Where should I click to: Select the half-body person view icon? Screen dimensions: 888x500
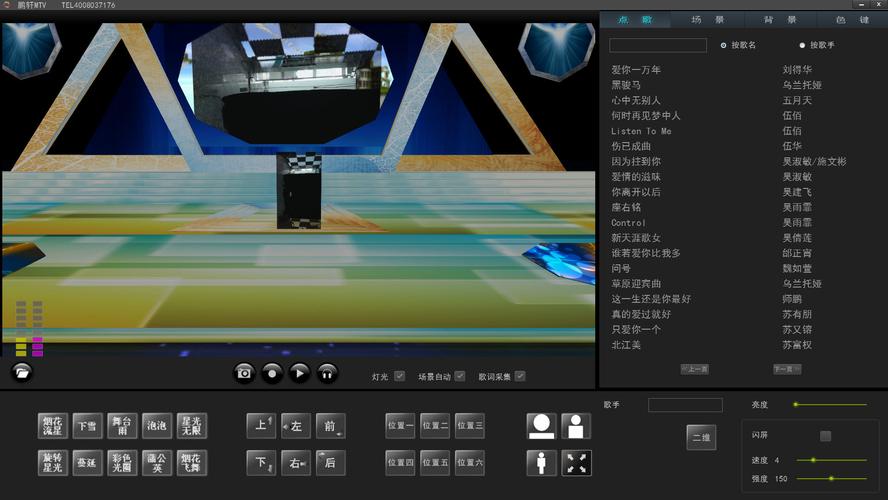575,426
